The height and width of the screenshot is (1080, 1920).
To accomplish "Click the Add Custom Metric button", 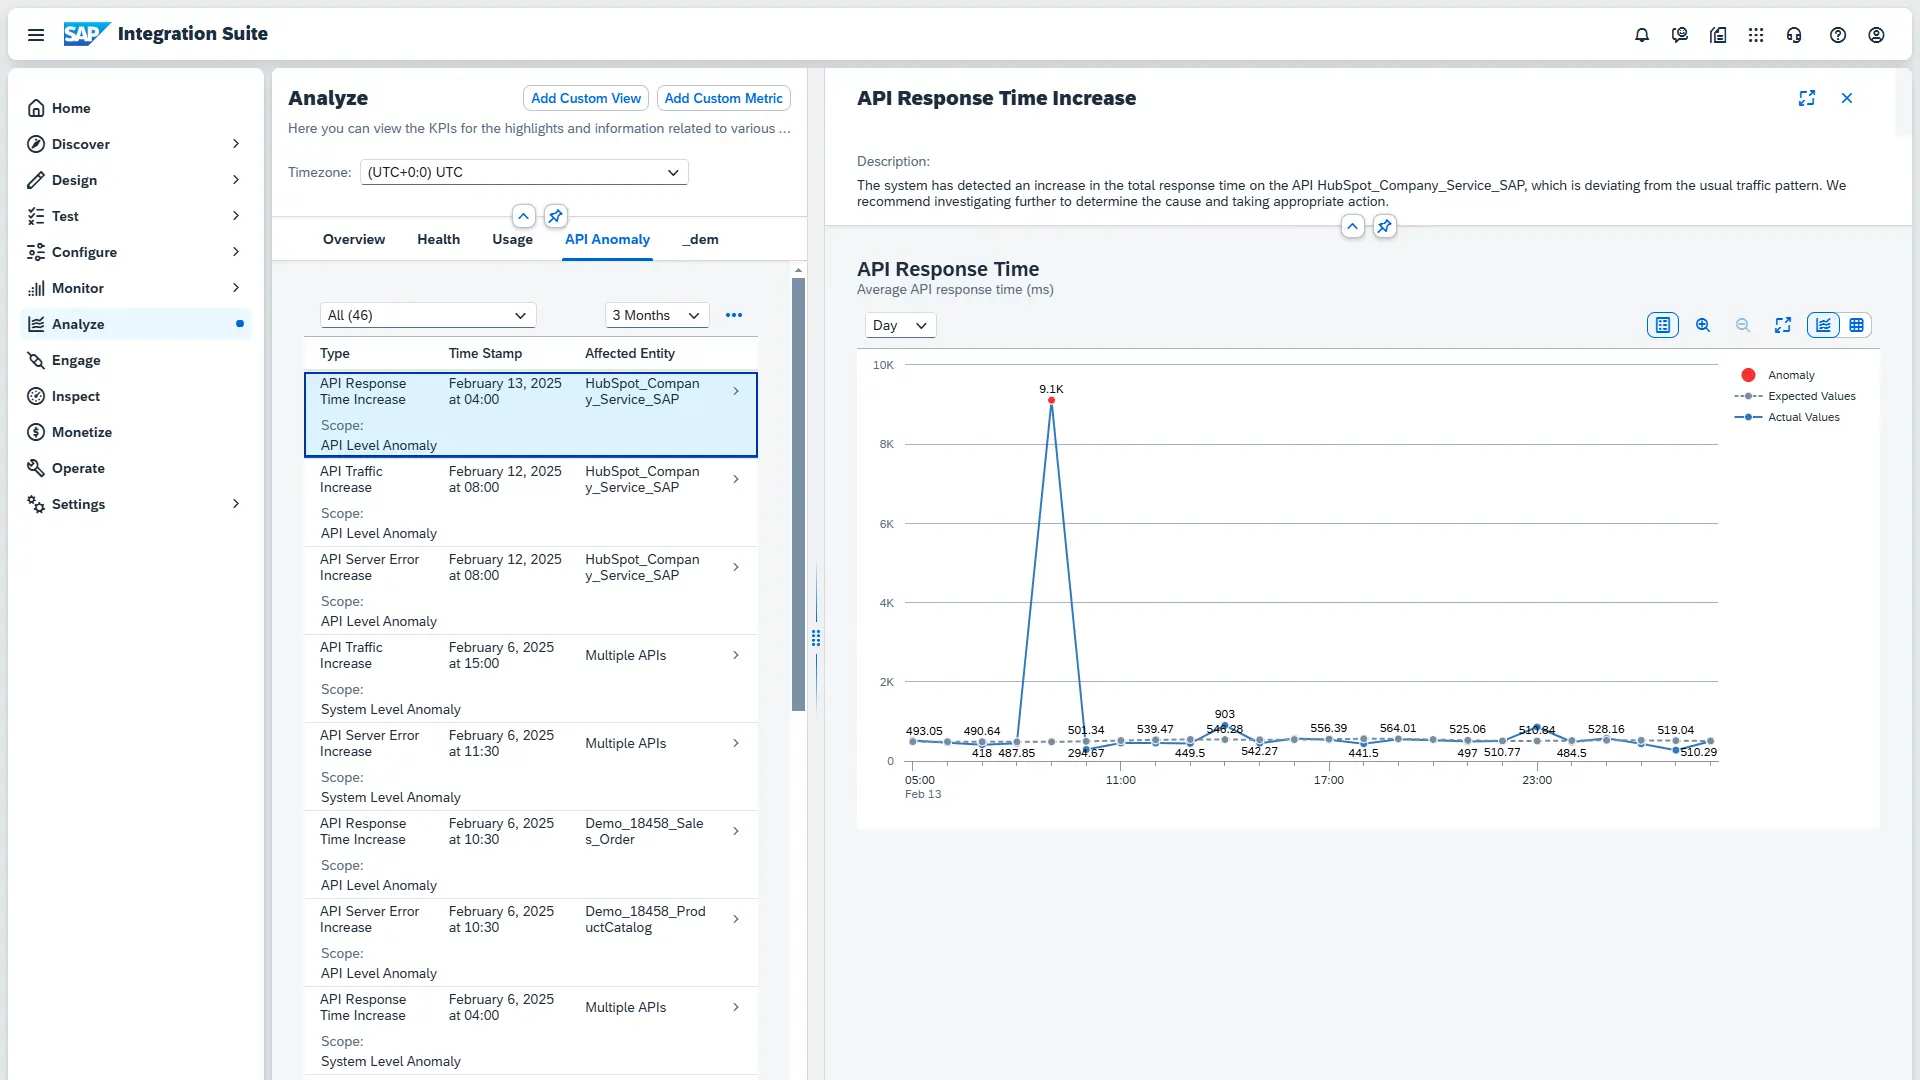I will click(x=723, y=98).
